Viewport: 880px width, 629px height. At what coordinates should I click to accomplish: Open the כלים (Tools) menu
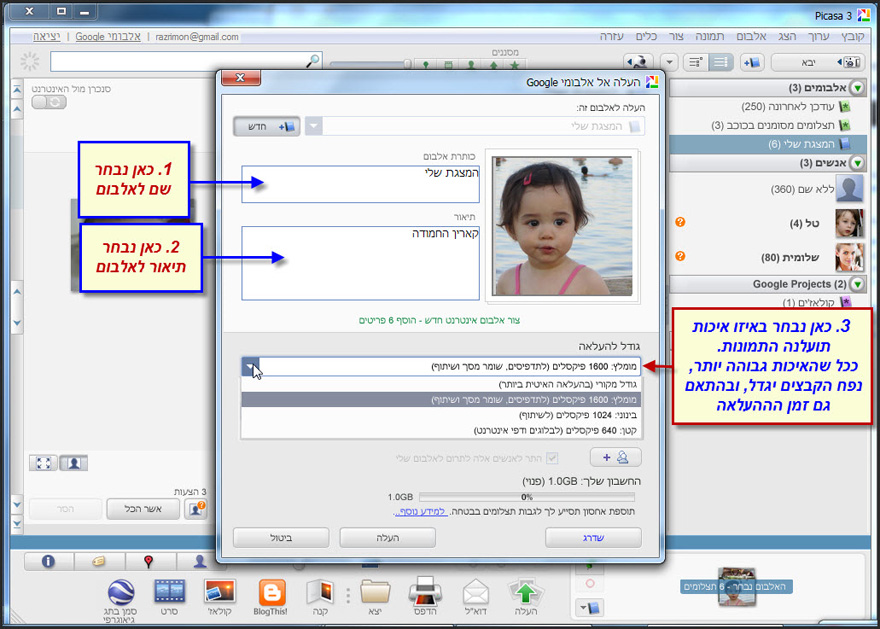tap(646, 36)
